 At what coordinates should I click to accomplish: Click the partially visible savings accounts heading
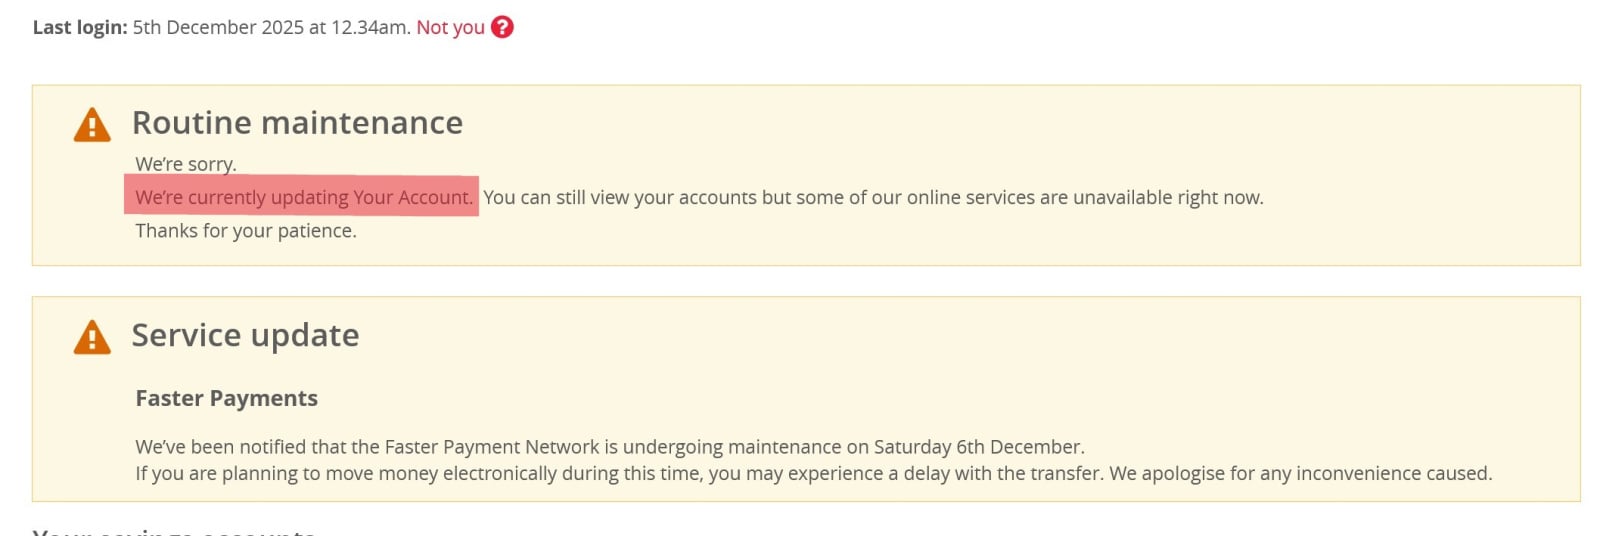(x=174, y=531)
